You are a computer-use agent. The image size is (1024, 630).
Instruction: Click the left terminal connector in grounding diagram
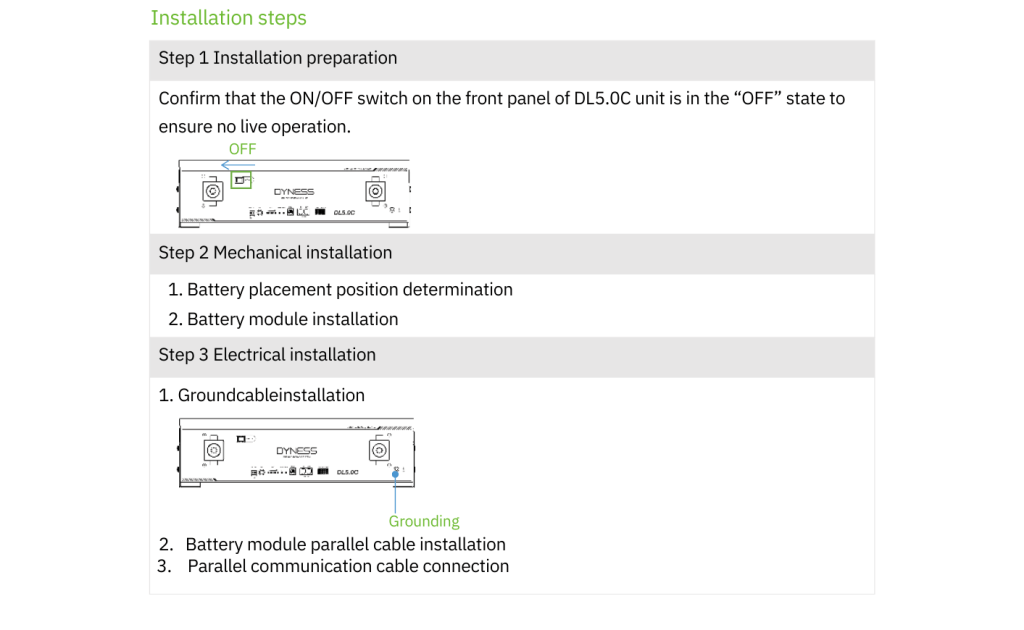(x=213, y=451)
